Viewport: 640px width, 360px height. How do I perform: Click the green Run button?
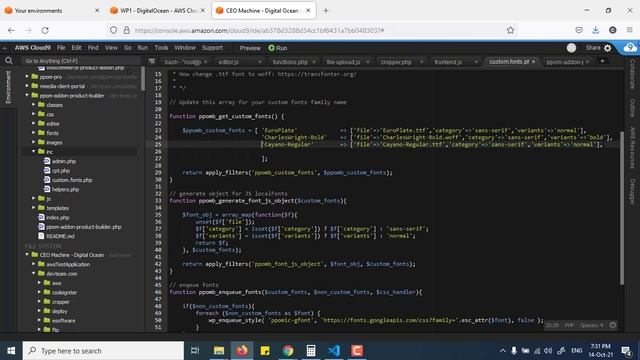(x=278, y=48)
